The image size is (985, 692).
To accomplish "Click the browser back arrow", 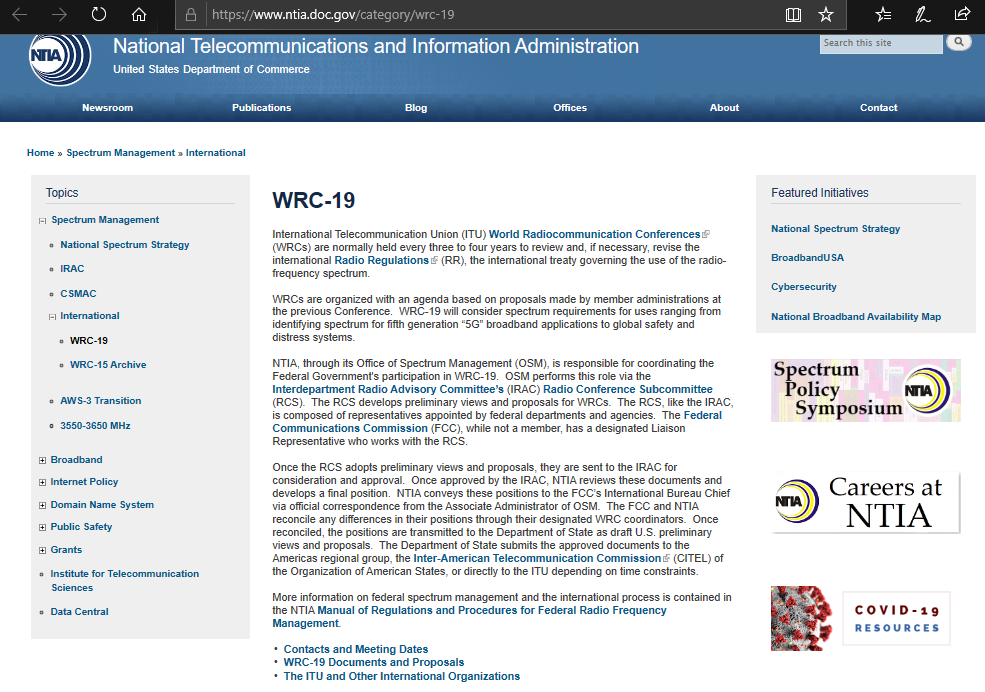I will 19,14.
